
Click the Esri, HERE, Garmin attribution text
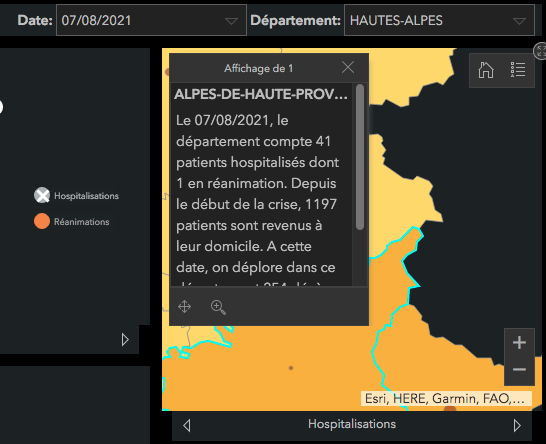pos(446,398)
